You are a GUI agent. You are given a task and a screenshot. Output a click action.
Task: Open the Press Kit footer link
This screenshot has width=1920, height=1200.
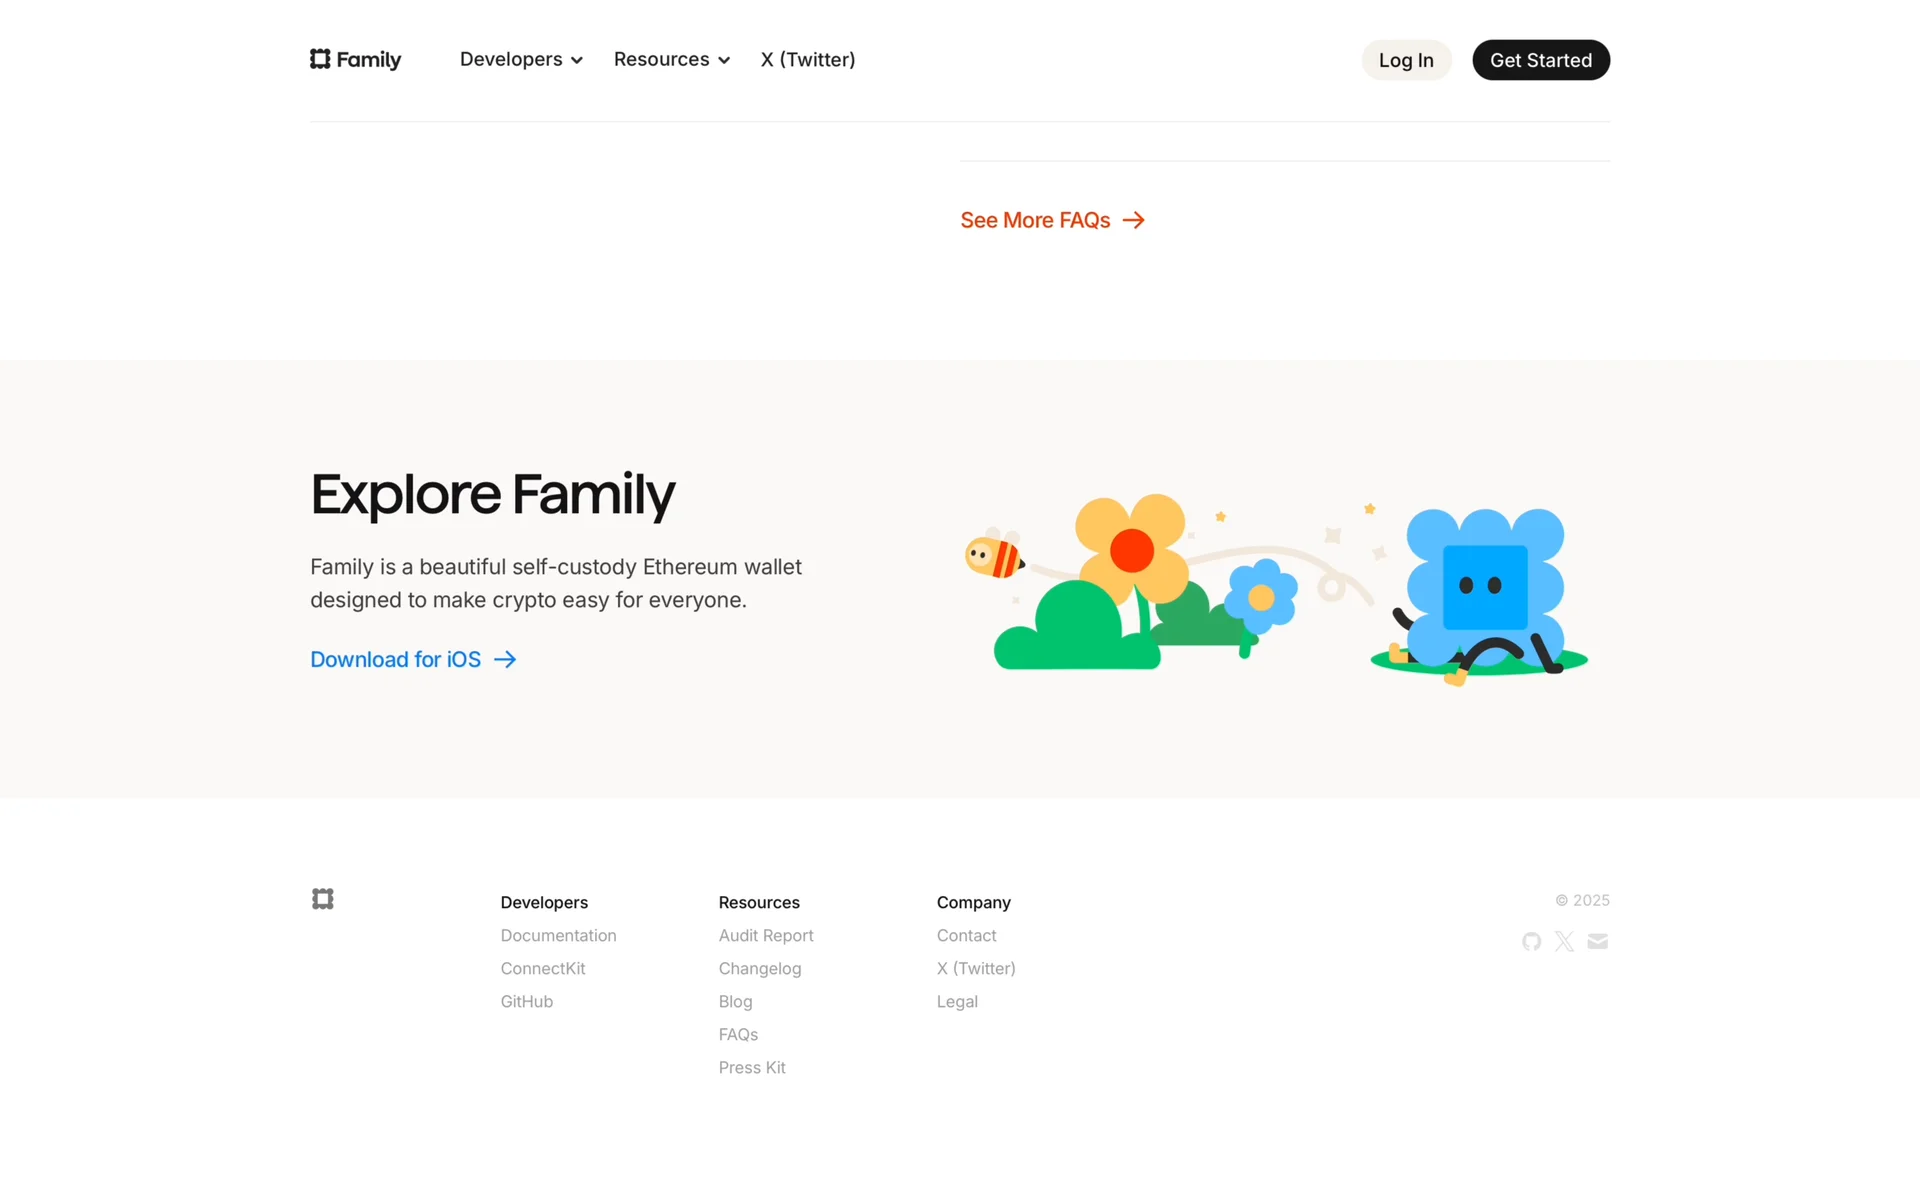(x=752, y=1067)
